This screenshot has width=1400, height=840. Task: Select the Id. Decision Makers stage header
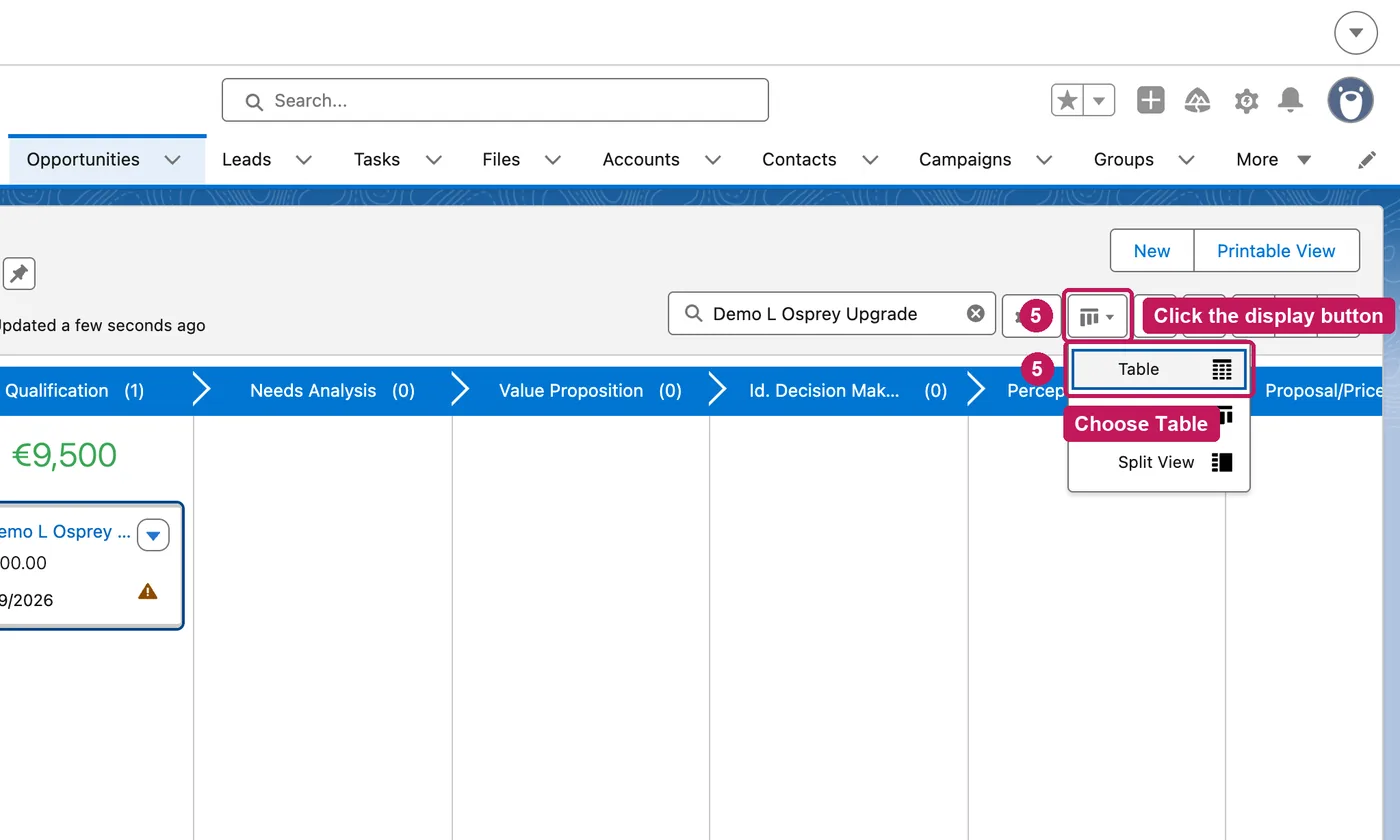[848, 391]
